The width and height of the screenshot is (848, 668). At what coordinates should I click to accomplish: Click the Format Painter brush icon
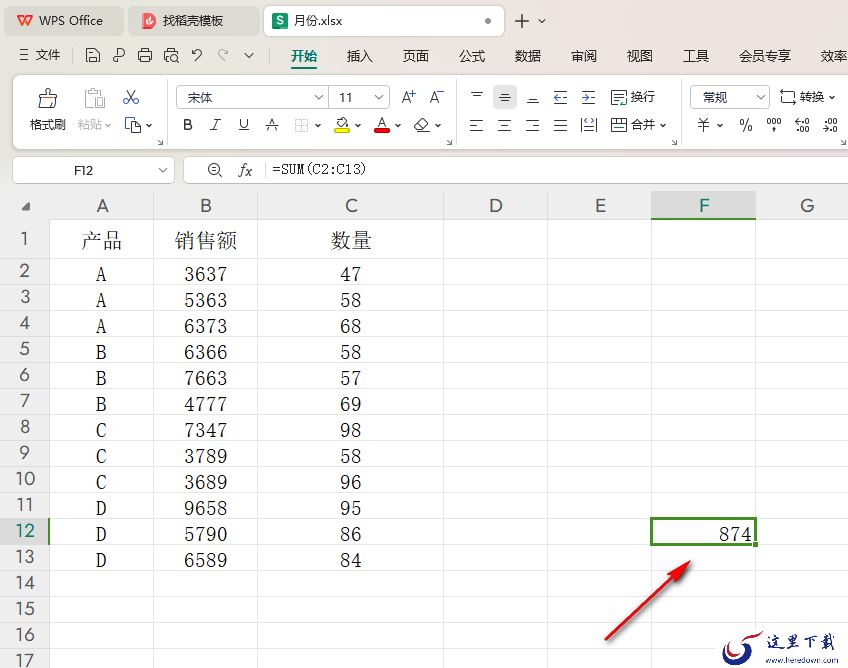(x=48, y=99)
